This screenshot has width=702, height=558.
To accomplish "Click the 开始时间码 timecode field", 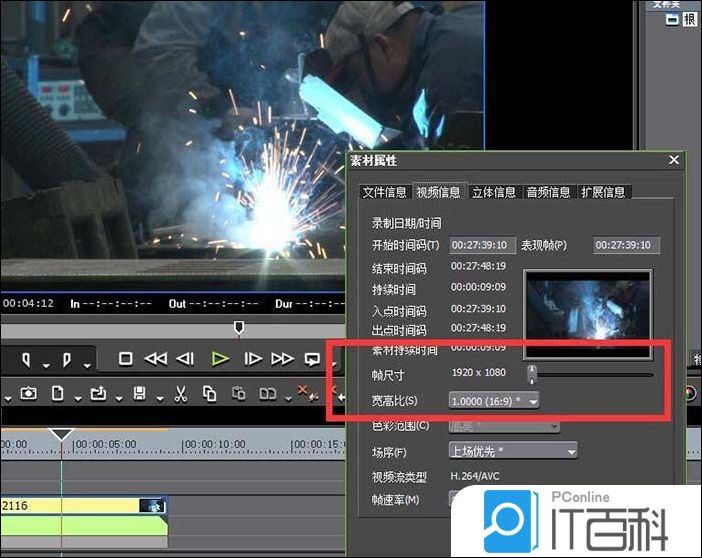I will point(482,245).
